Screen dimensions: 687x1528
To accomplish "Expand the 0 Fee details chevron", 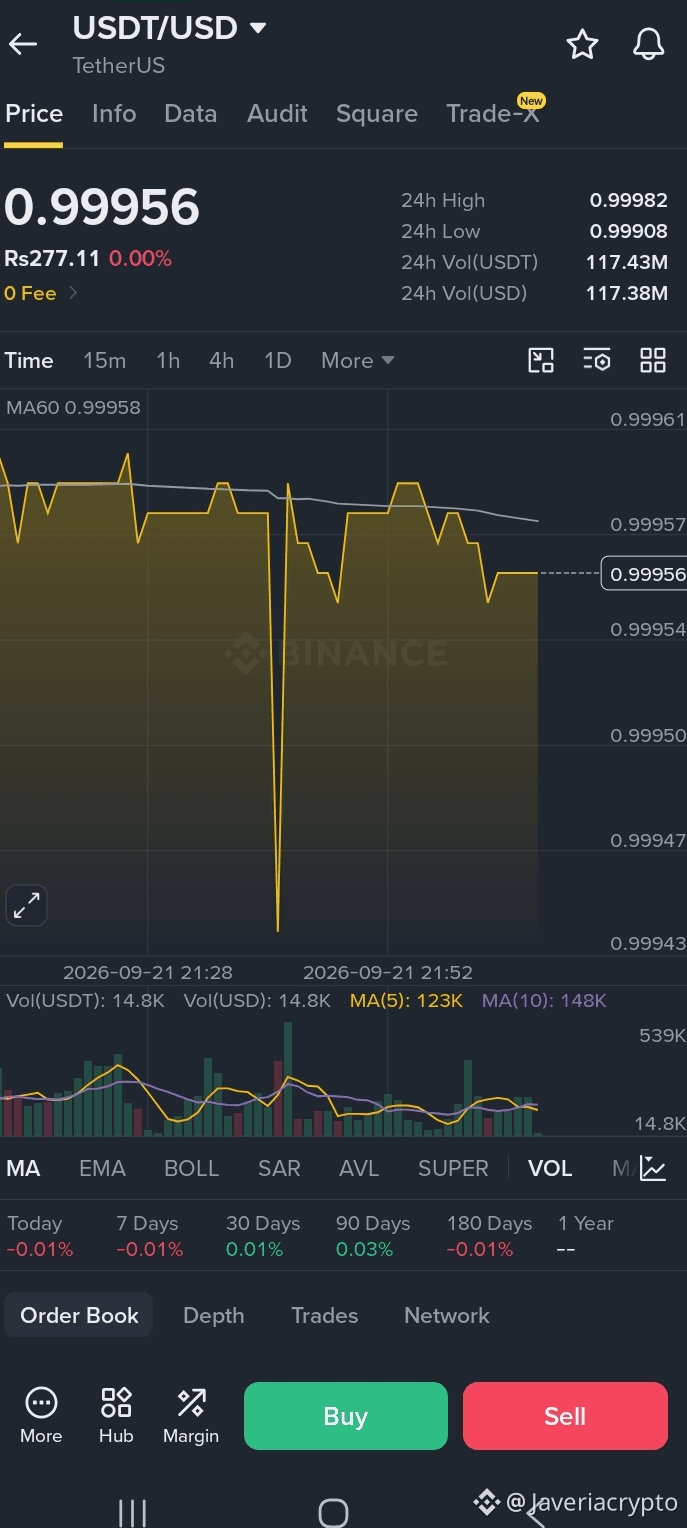I will tap(73, 293).
